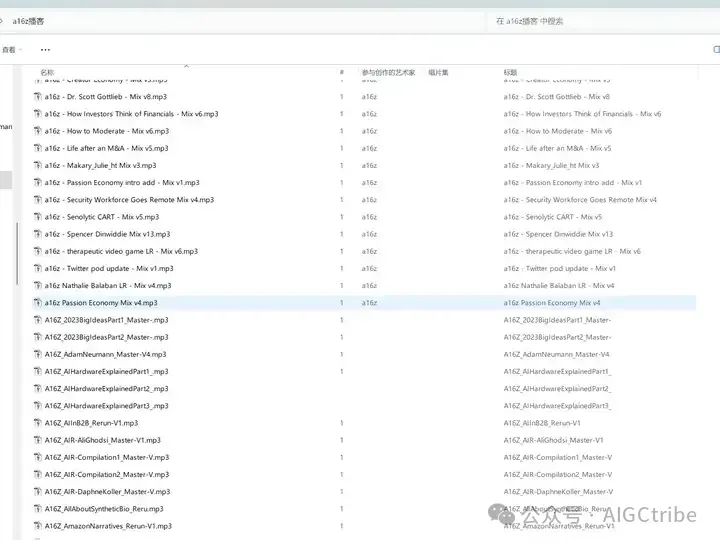Click artist cell a16z in Security Workforce row
The image size is (720, 544).
(x=369, y=200)
